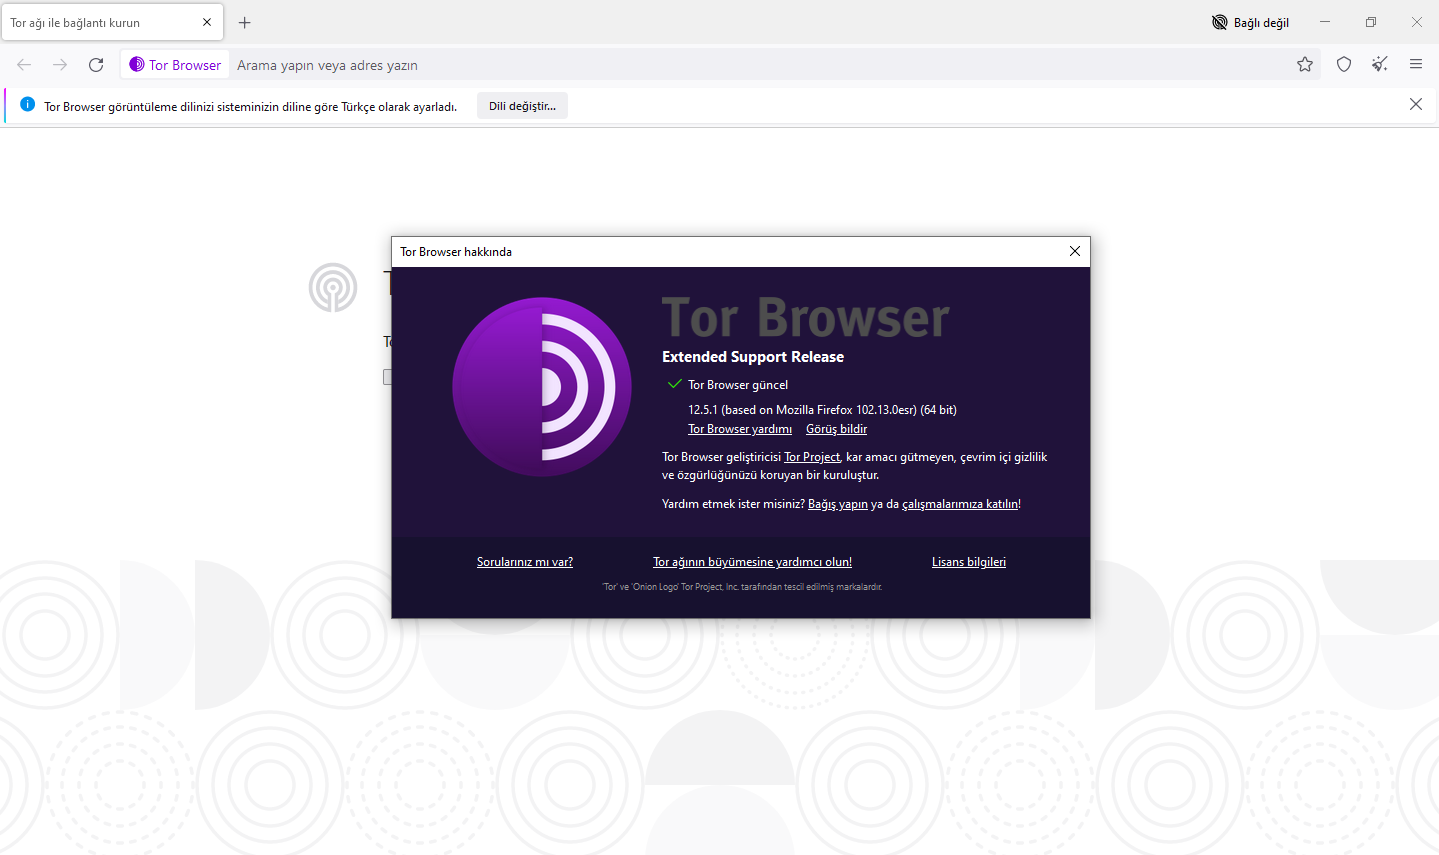Open the 'Tor Browser yardımı' link
The image size is (1439, 855).
740,429
